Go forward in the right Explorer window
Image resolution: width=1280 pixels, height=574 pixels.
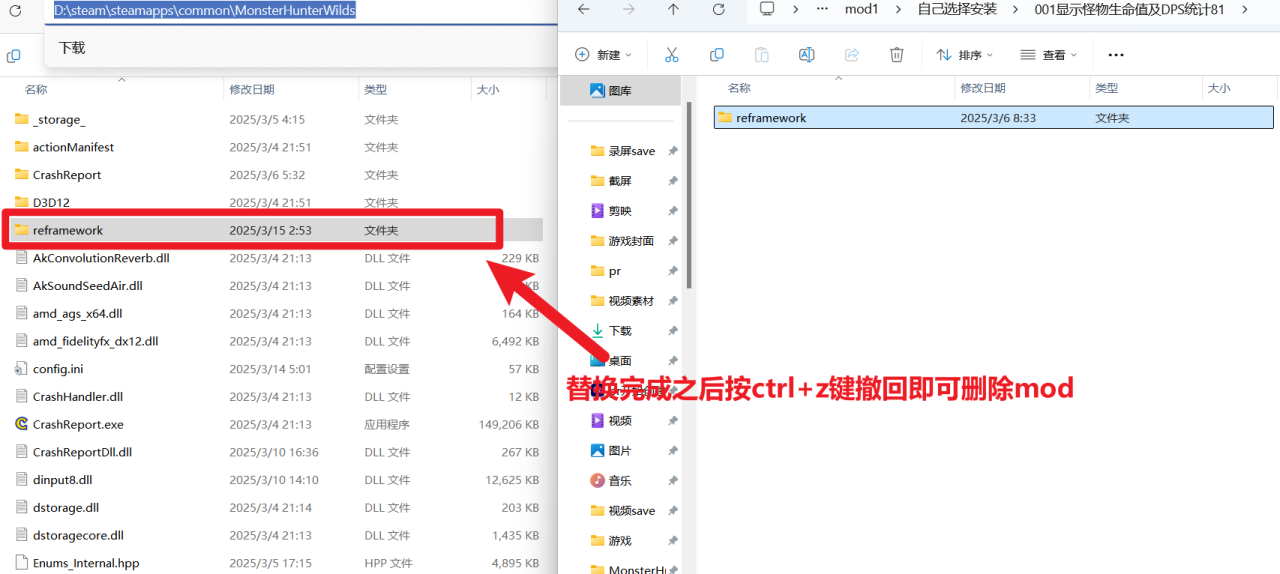pos(629,9)
